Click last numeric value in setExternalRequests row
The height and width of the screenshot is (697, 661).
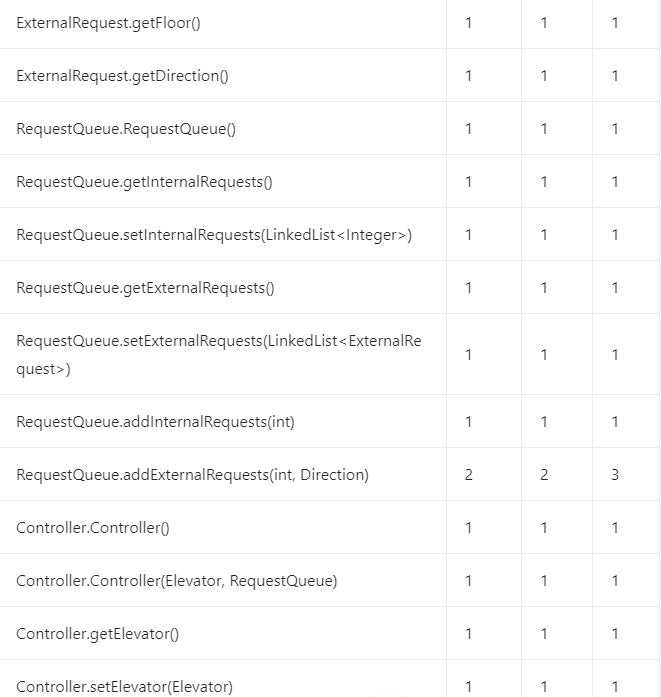click(x=615, y=354)
